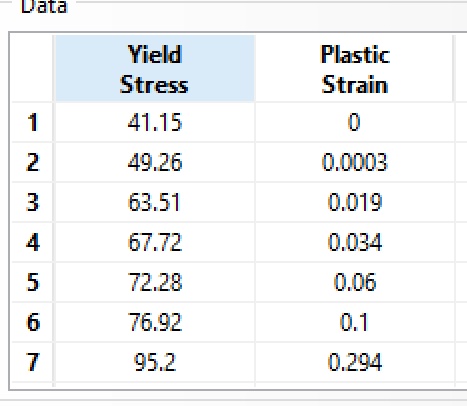Click yield stress cell 72.28
This screenshot has height=406, width=467.
click(x=155, y=282)
